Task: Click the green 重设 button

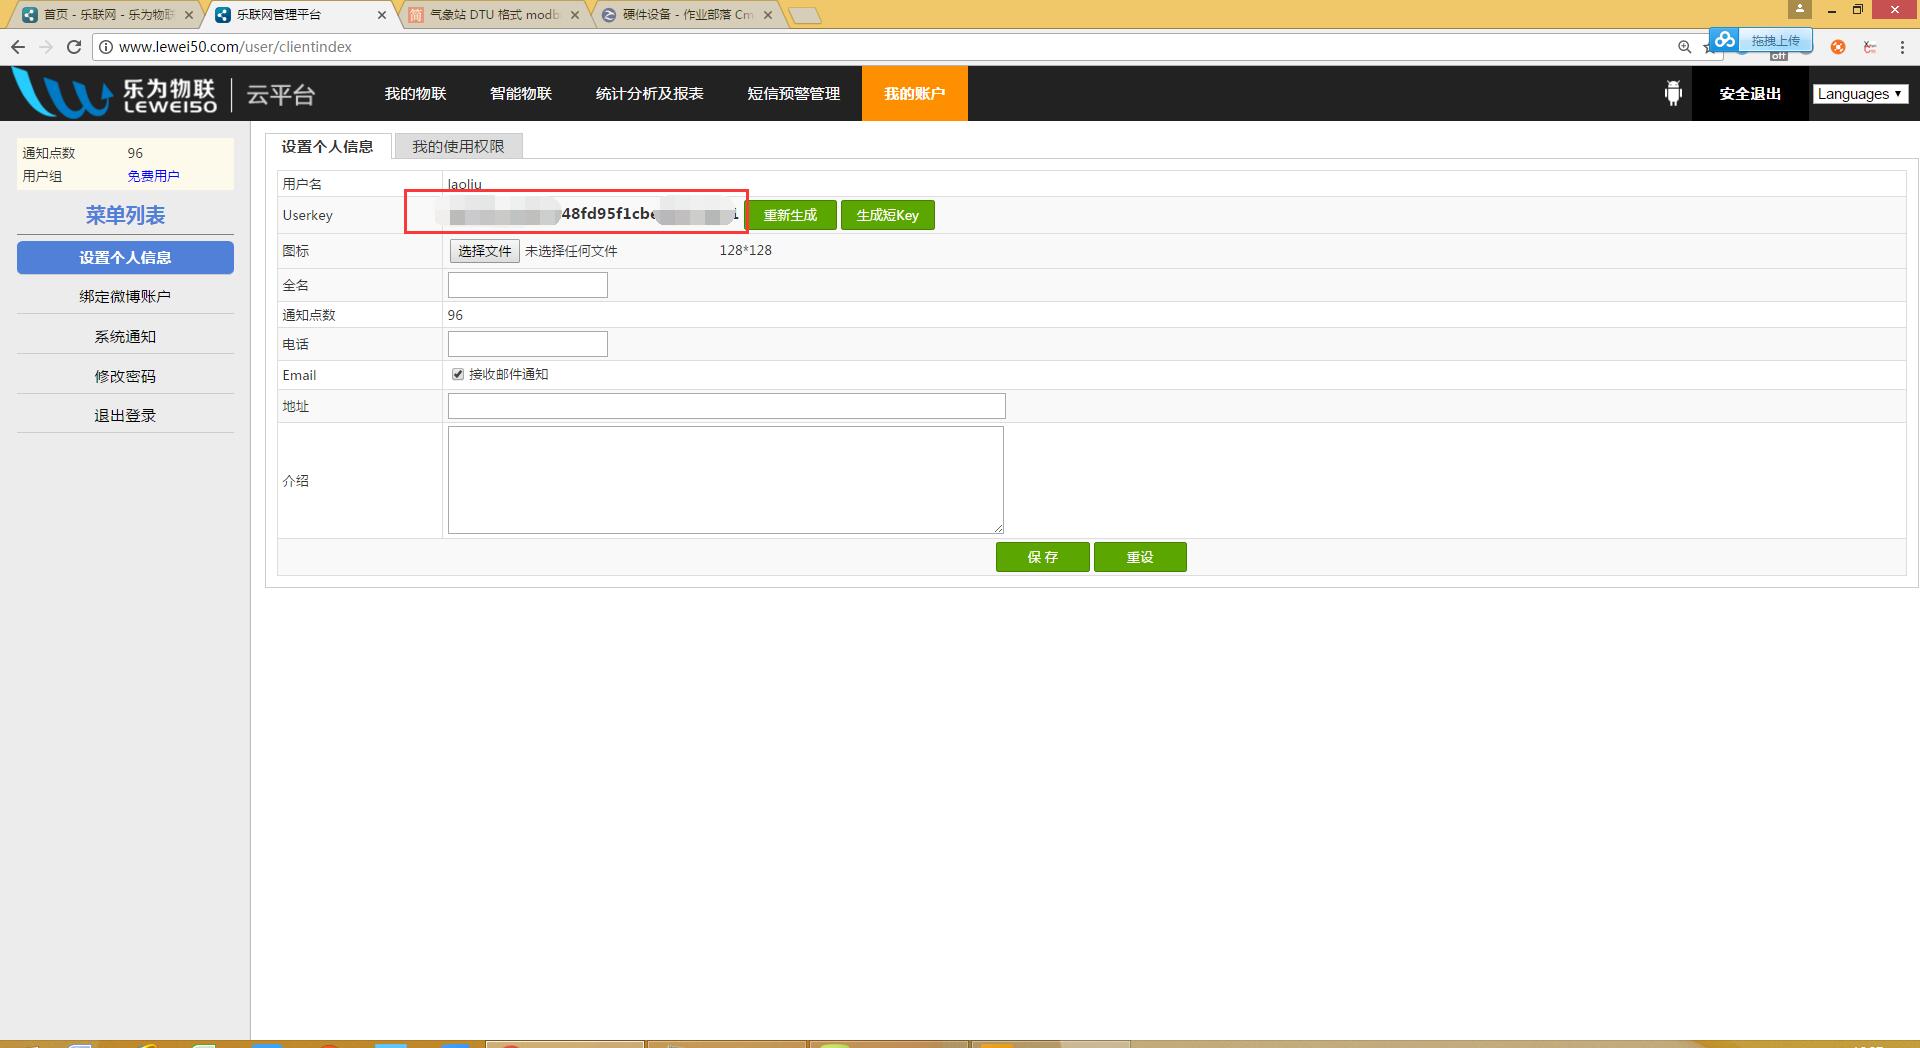Action: (1140, 557)
